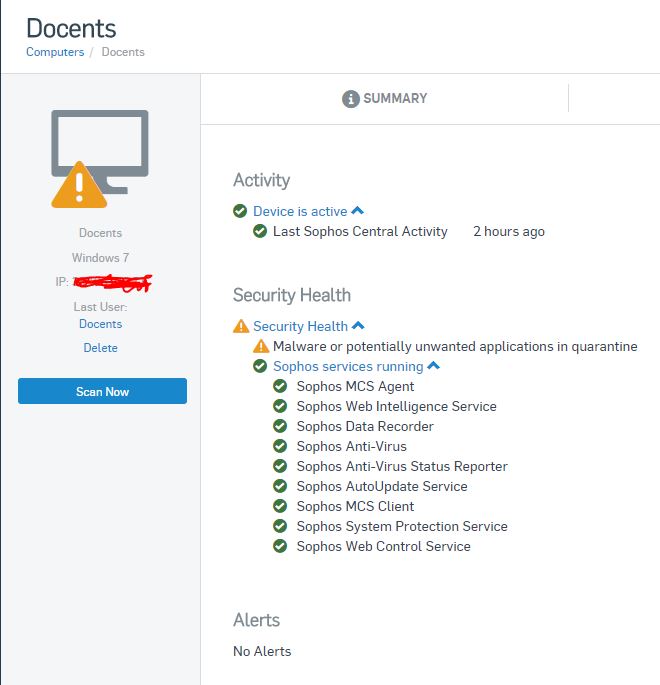
Task: Click the computer warning device icon
Action: (x=100, y=159)
